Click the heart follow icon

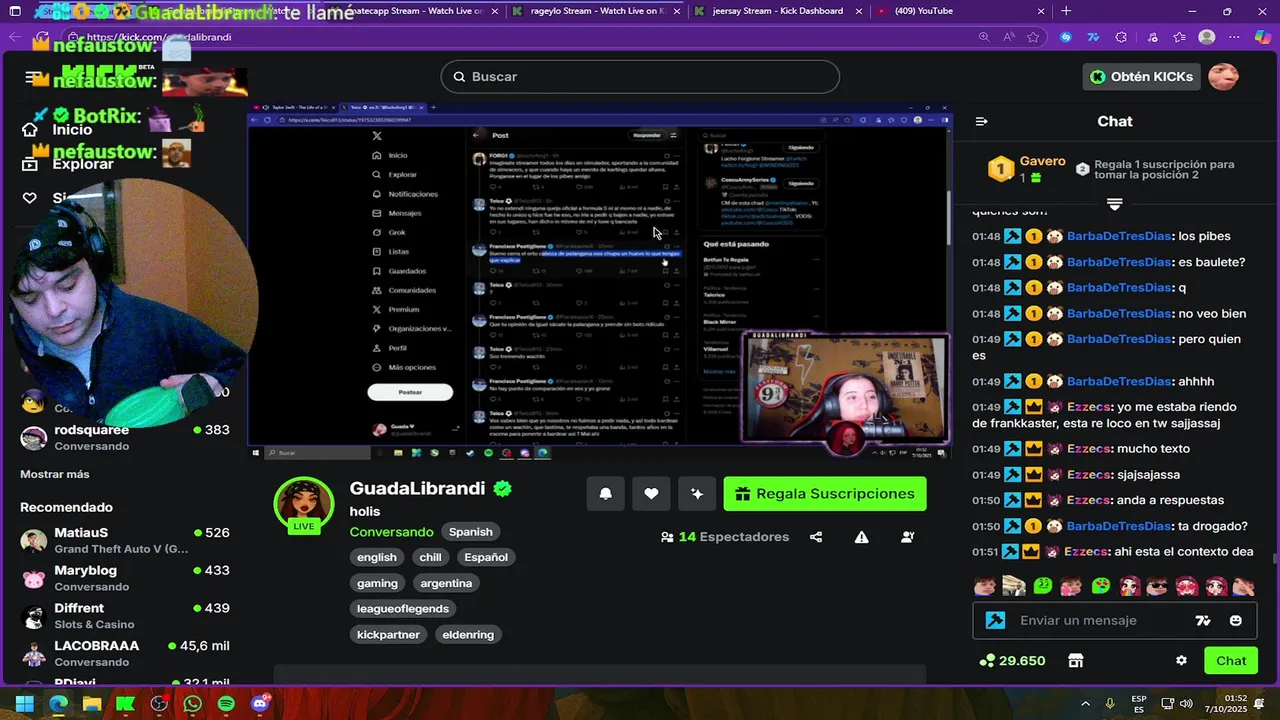pos(651,493)
